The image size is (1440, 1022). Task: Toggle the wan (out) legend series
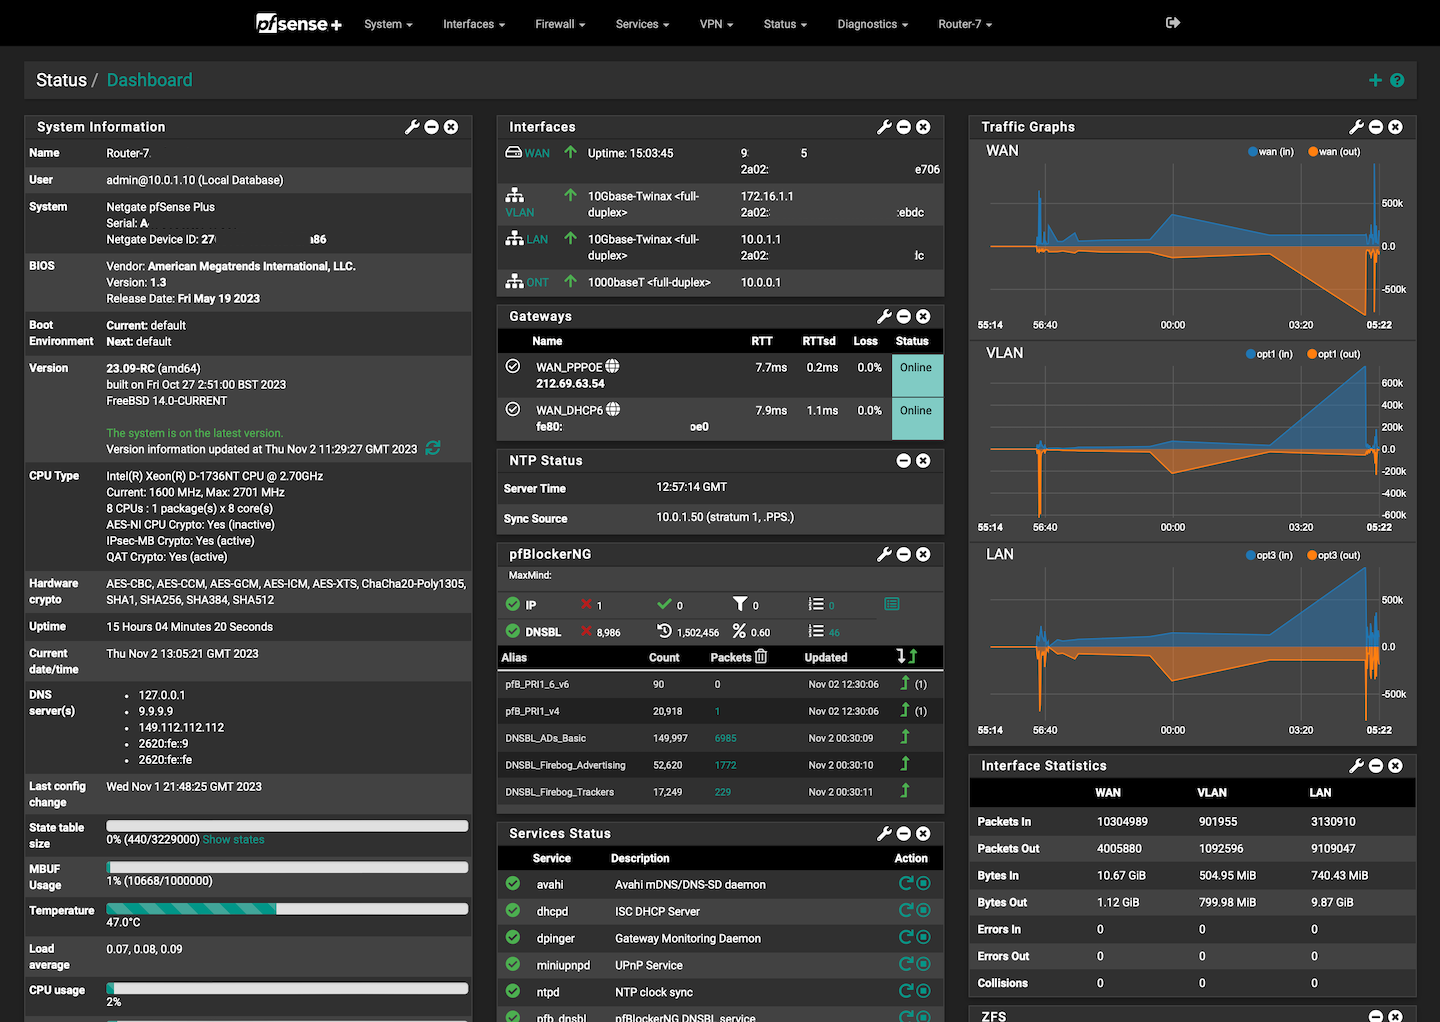[1334, 152]
